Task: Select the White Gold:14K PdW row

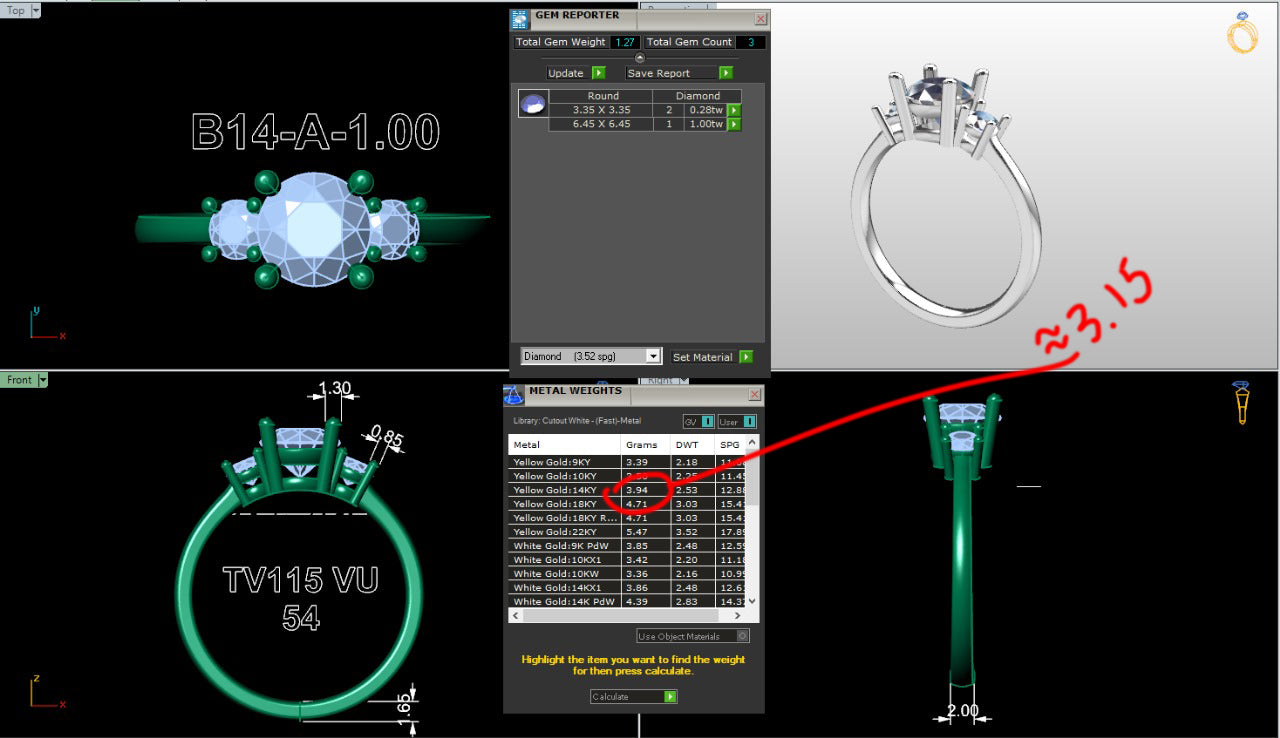Action: 628,602
